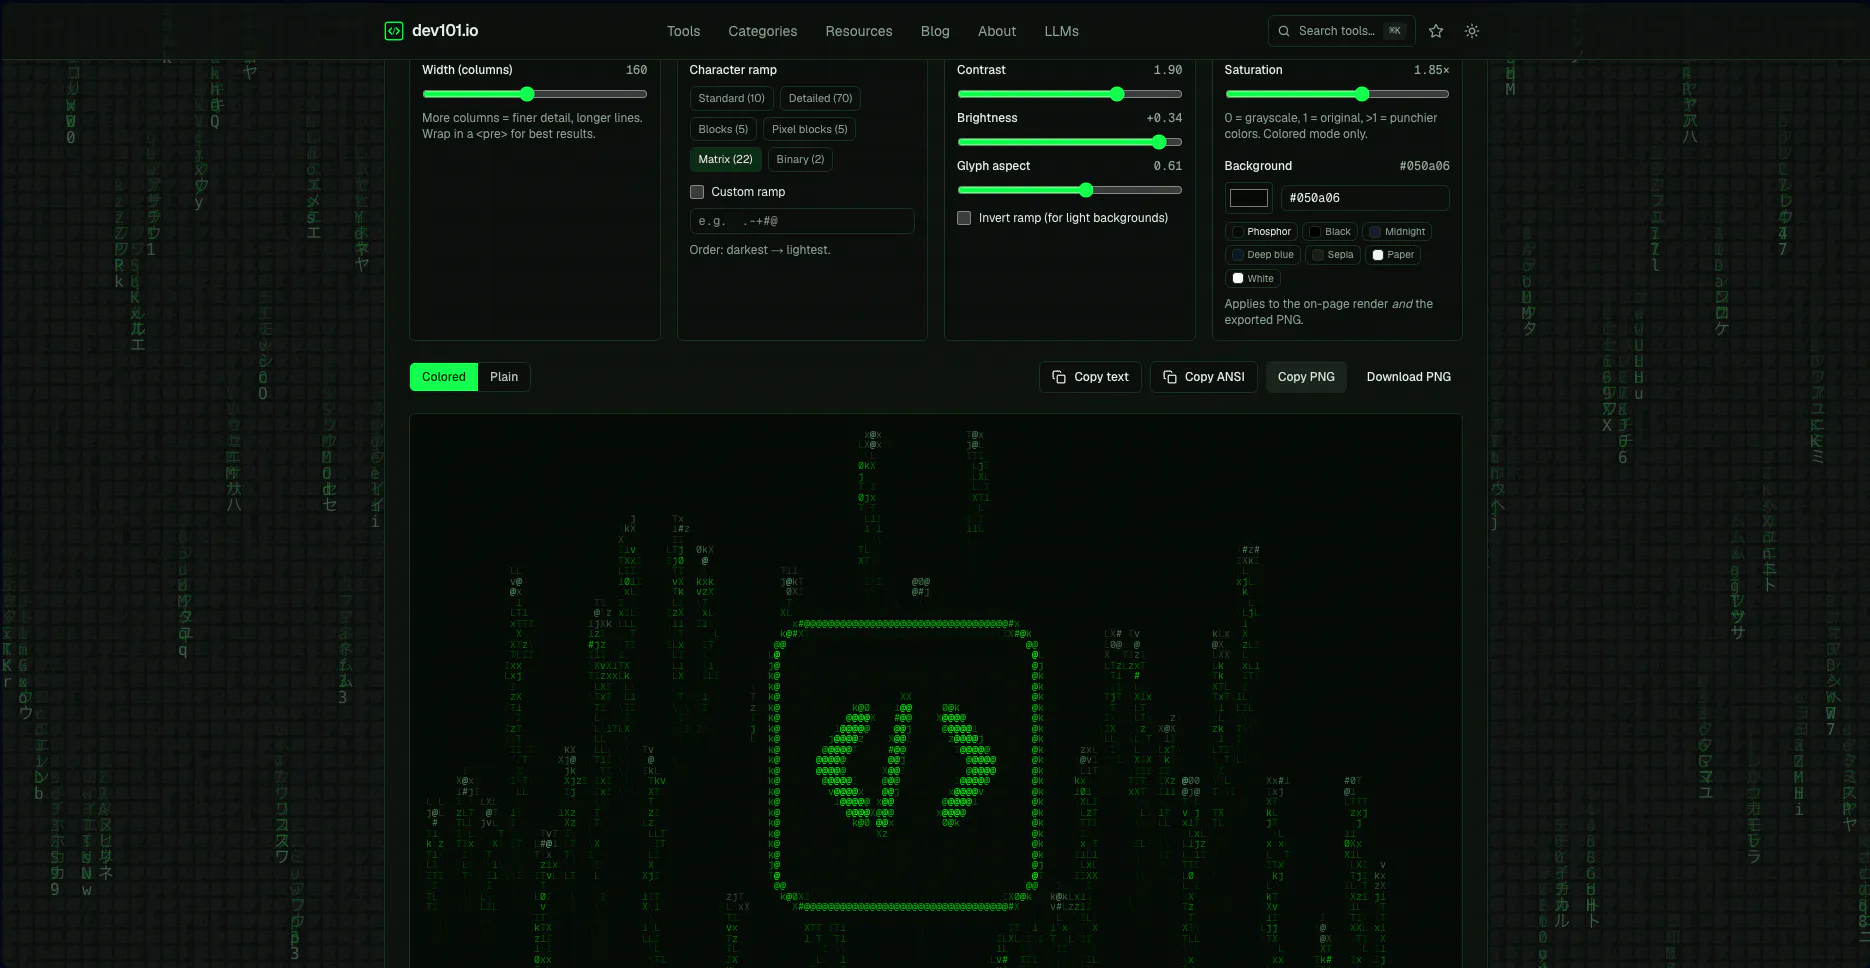Image resolution: width=1870 pixels, height=968 pixels.
Task: Open the LLMs nav item
Action: pos(1062,31)
